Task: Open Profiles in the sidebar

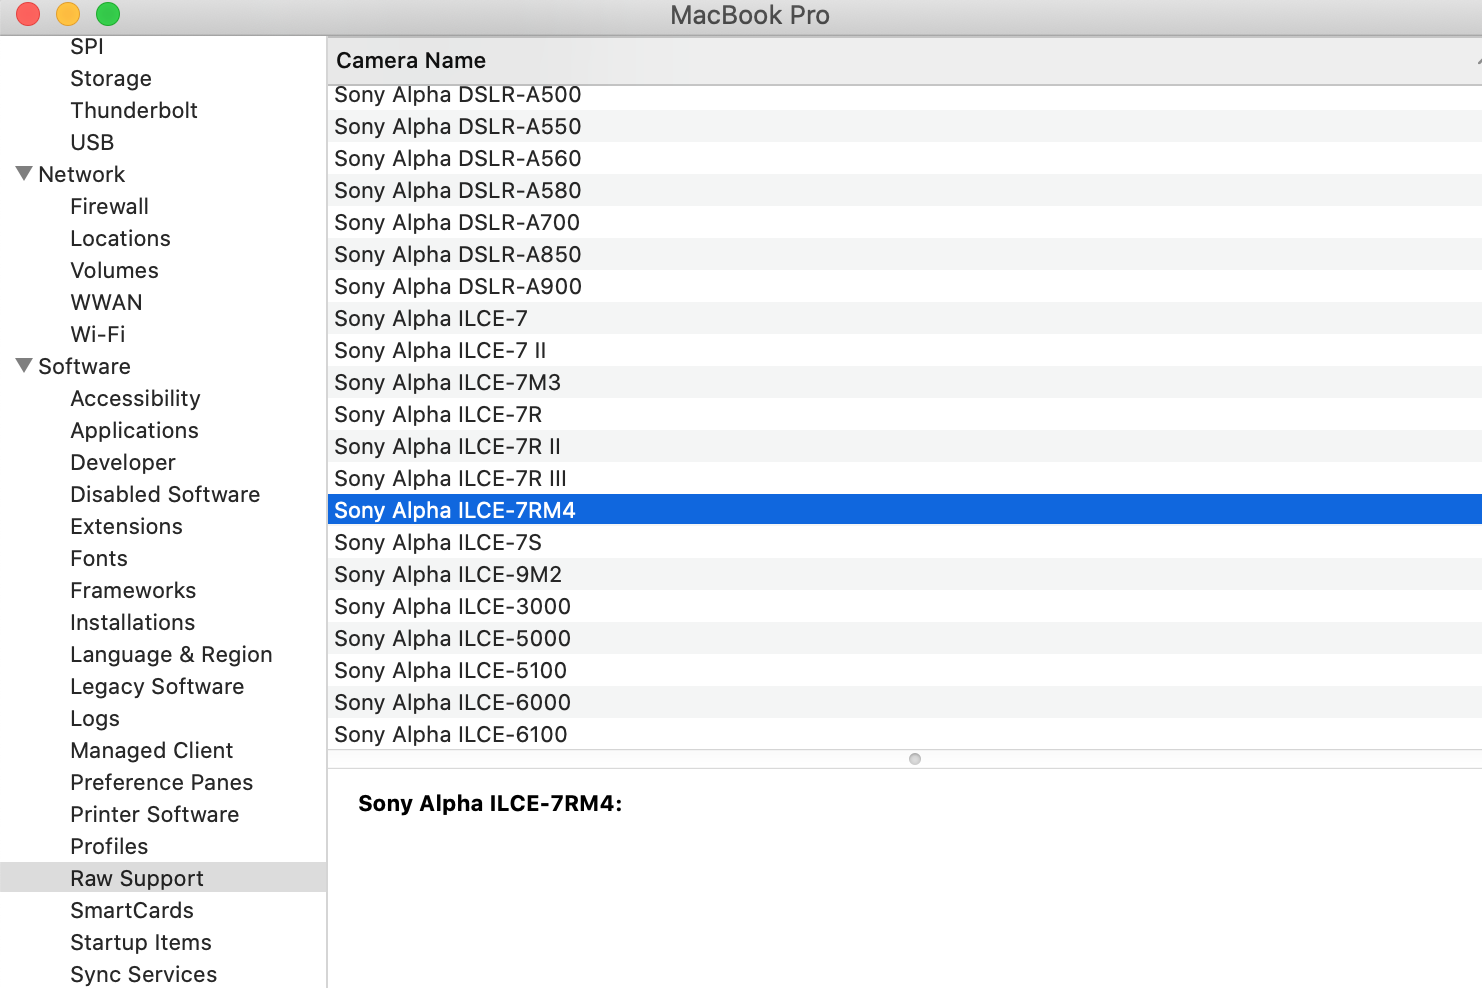Action: (109, 846)
